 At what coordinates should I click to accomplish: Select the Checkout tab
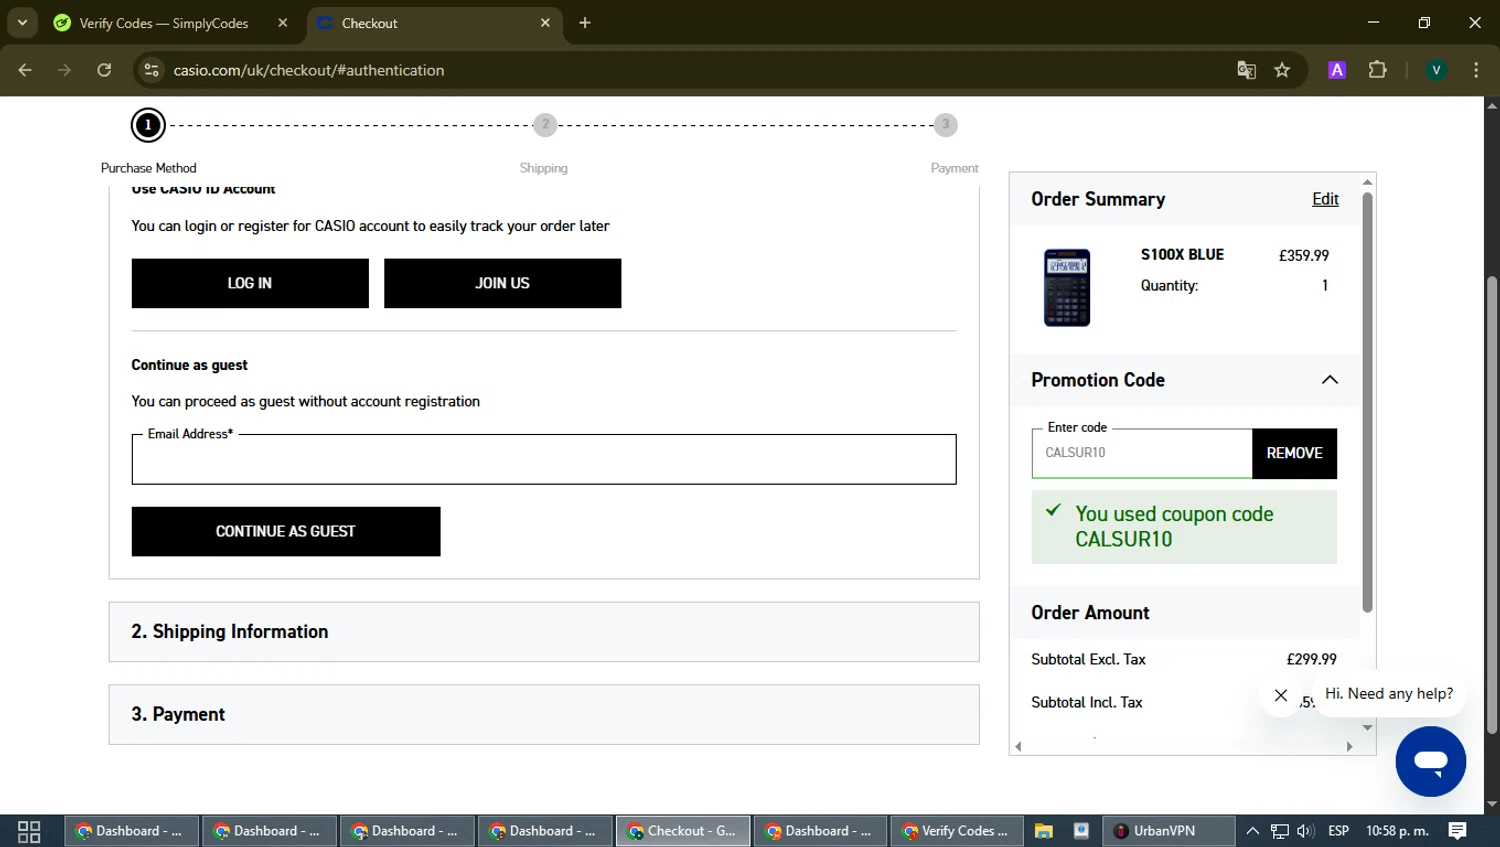pyautogui.click(x=433, y=23)
